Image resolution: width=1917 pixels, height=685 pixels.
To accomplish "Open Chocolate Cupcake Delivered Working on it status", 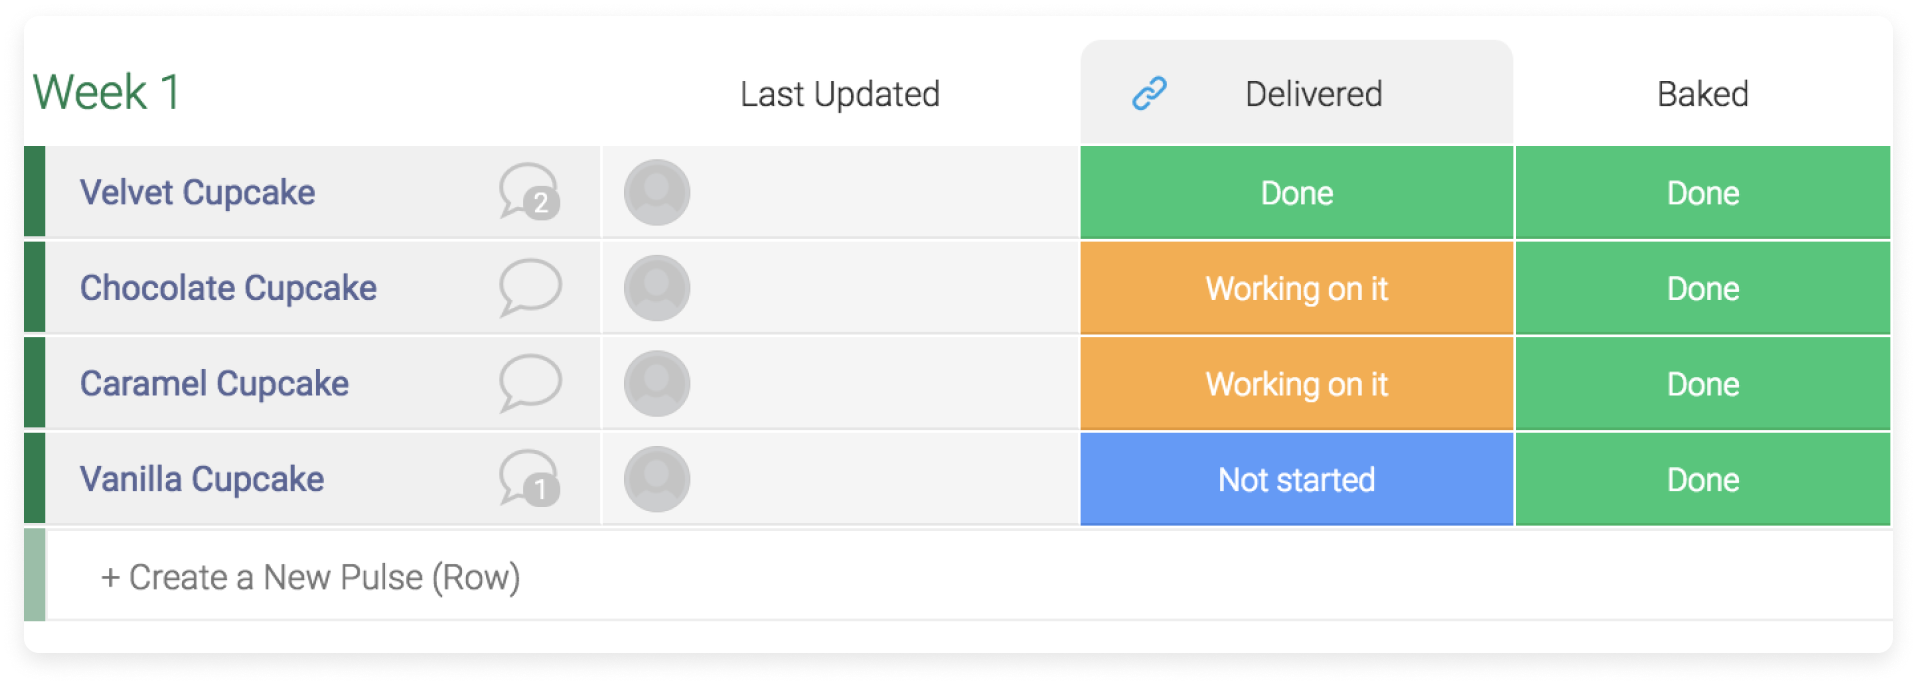I will [x=1296, y=288].
